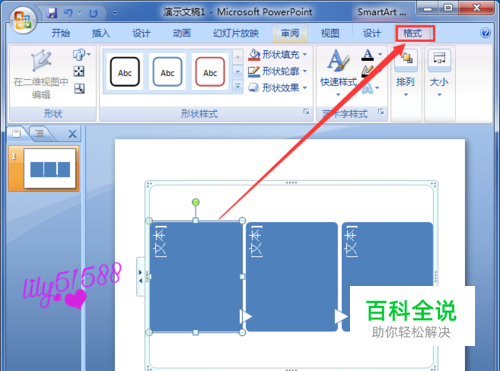Apply the red outline Abc shape style

tap(210, 72)
